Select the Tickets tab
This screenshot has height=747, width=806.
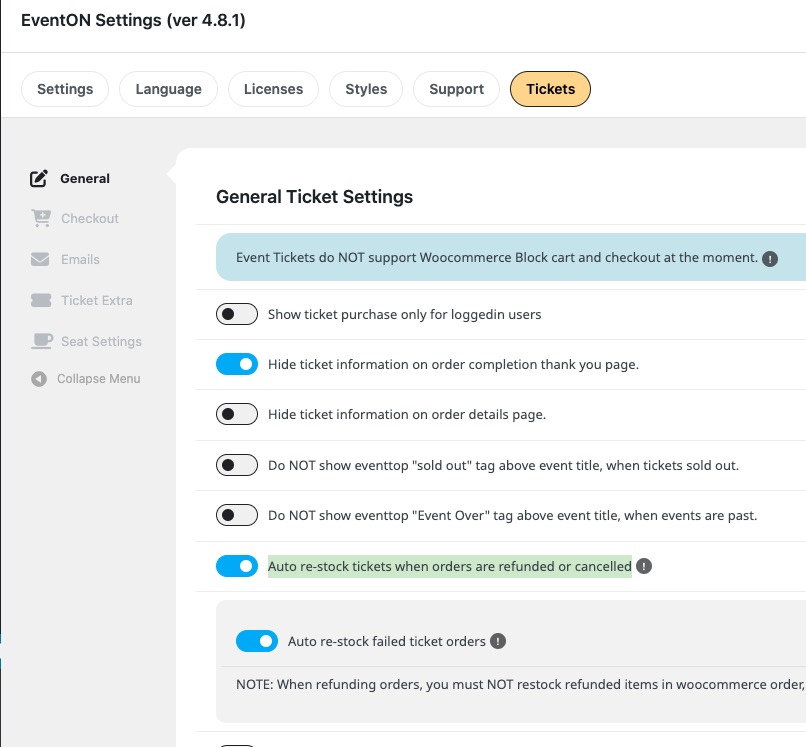click(x=550, y=89)
